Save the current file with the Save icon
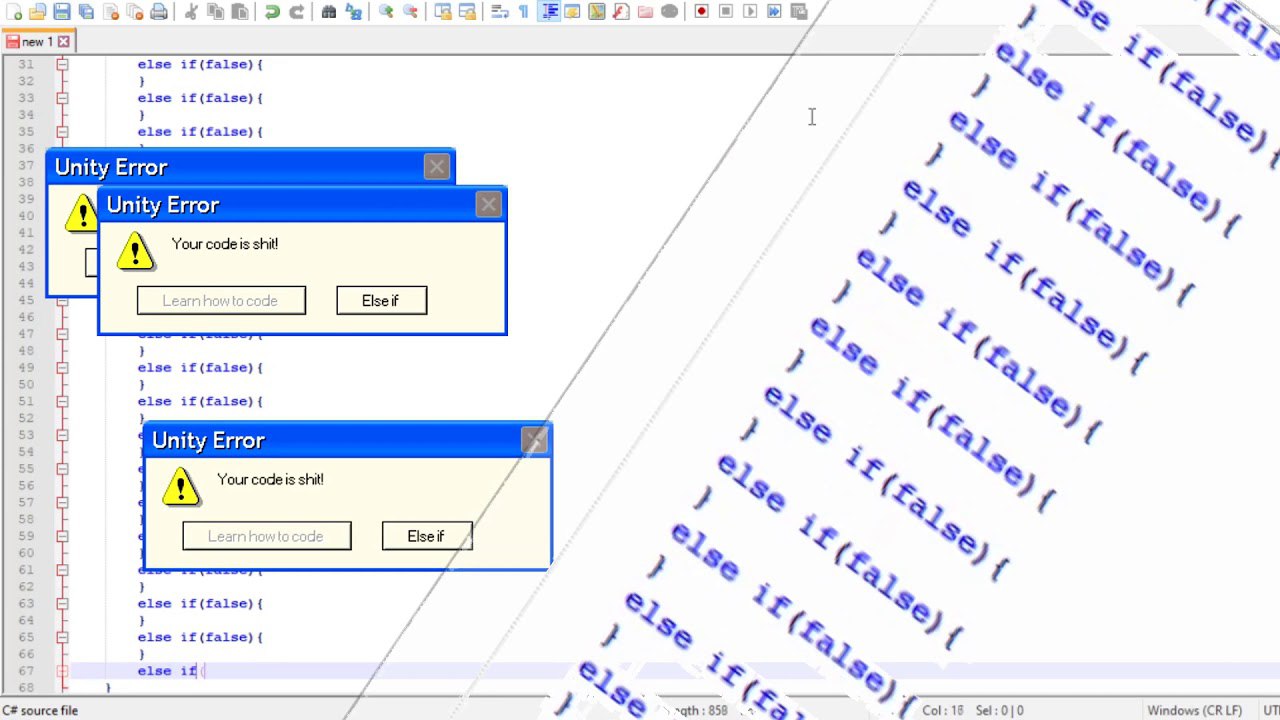The width and height of the screenshot is (1280, 720). [62, 12]
